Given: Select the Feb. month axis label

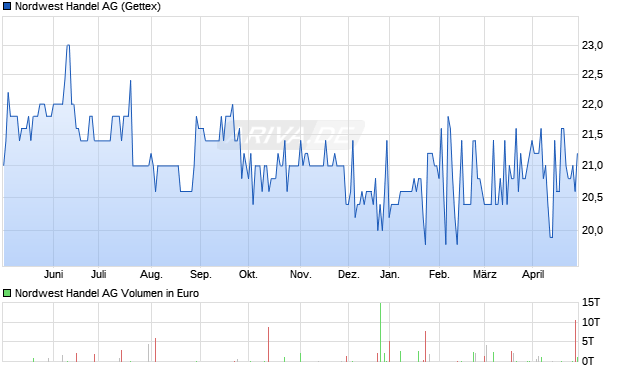Looking at the screenshot, I should tap(439, 274).
